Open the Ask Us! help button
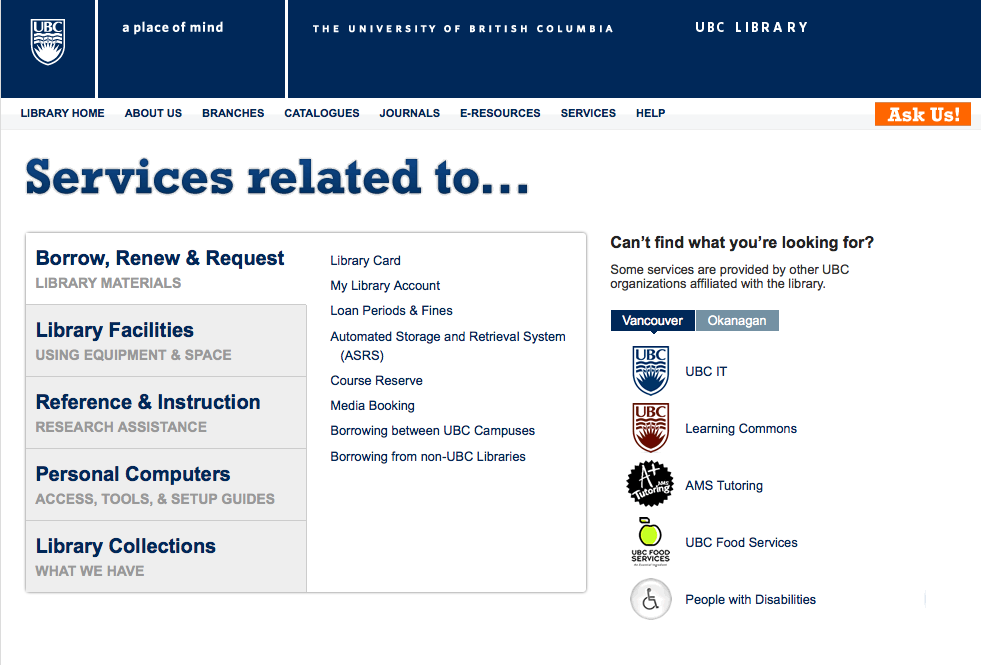This screenshot has height=665, width=981. [923, 114]
